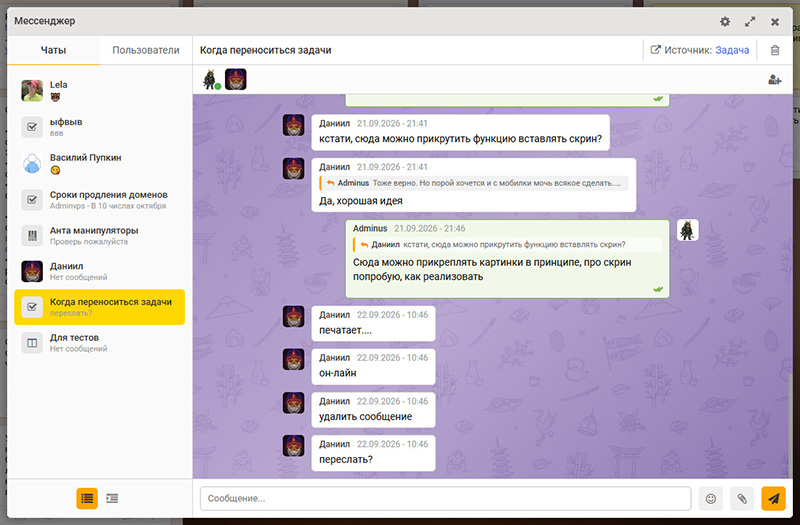Delete chat with trash icon
This screenshot has height=525, width=800.
(x=774, y=50)
